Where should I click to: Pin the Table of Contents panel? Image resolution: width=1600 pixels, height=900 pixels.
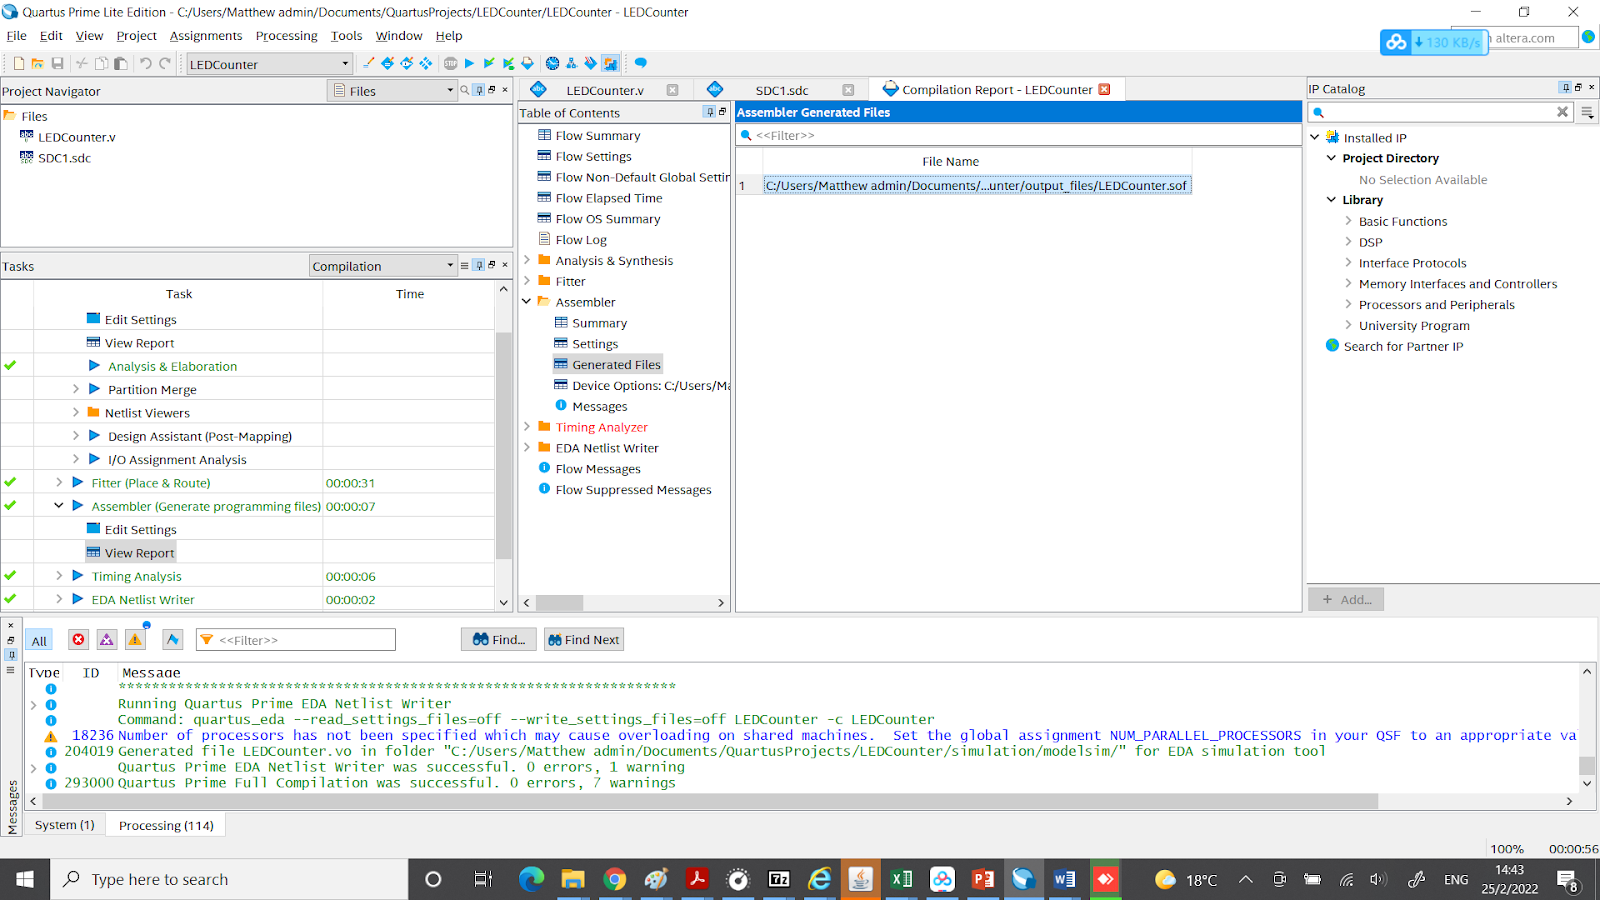709,112
